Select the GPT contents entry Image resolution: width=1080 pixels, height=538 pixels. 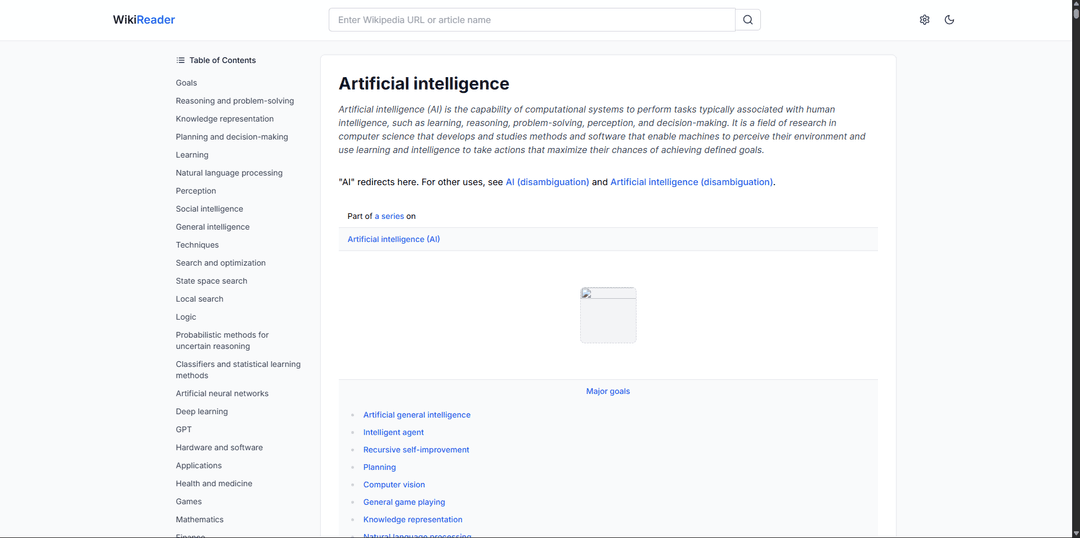(184, 429)
